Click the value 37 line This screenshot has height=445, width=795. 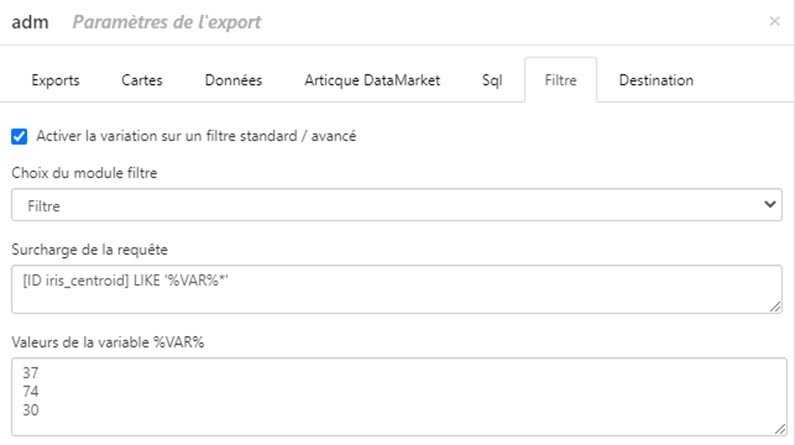[x=30, y=373]
